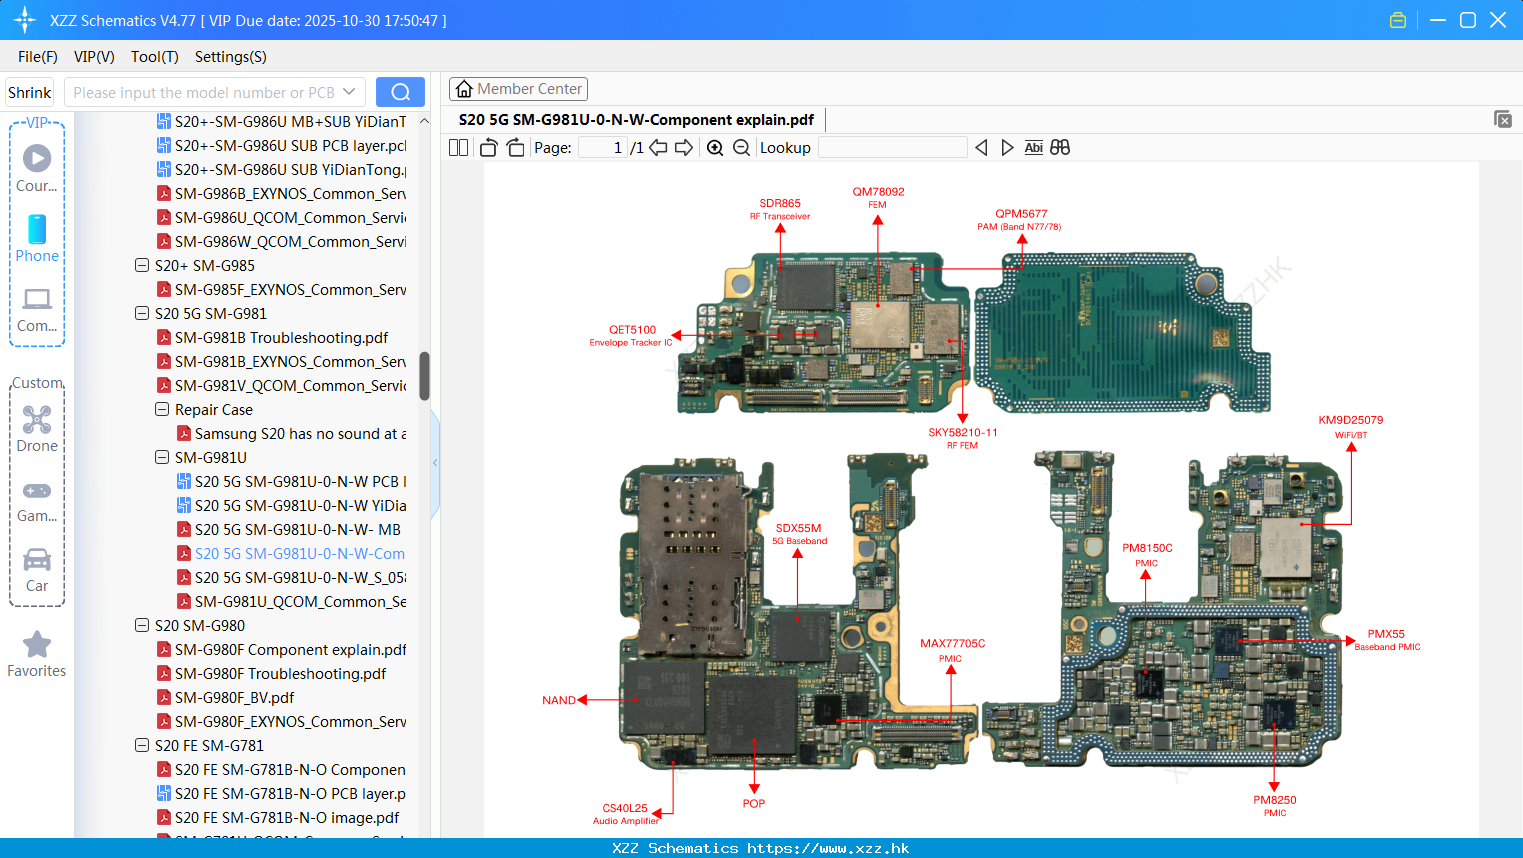Collapse the Repair Case folder
This screenshot has height=858, width=1523.
click(161, 410)
